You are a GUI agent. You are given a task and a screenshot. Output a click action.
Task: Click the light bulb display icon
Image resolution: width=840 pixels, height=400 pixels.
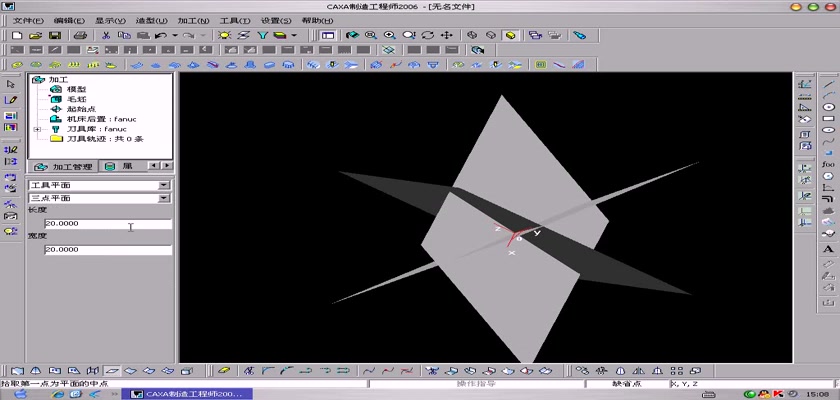pyautogui.click(x=224, y=35)
